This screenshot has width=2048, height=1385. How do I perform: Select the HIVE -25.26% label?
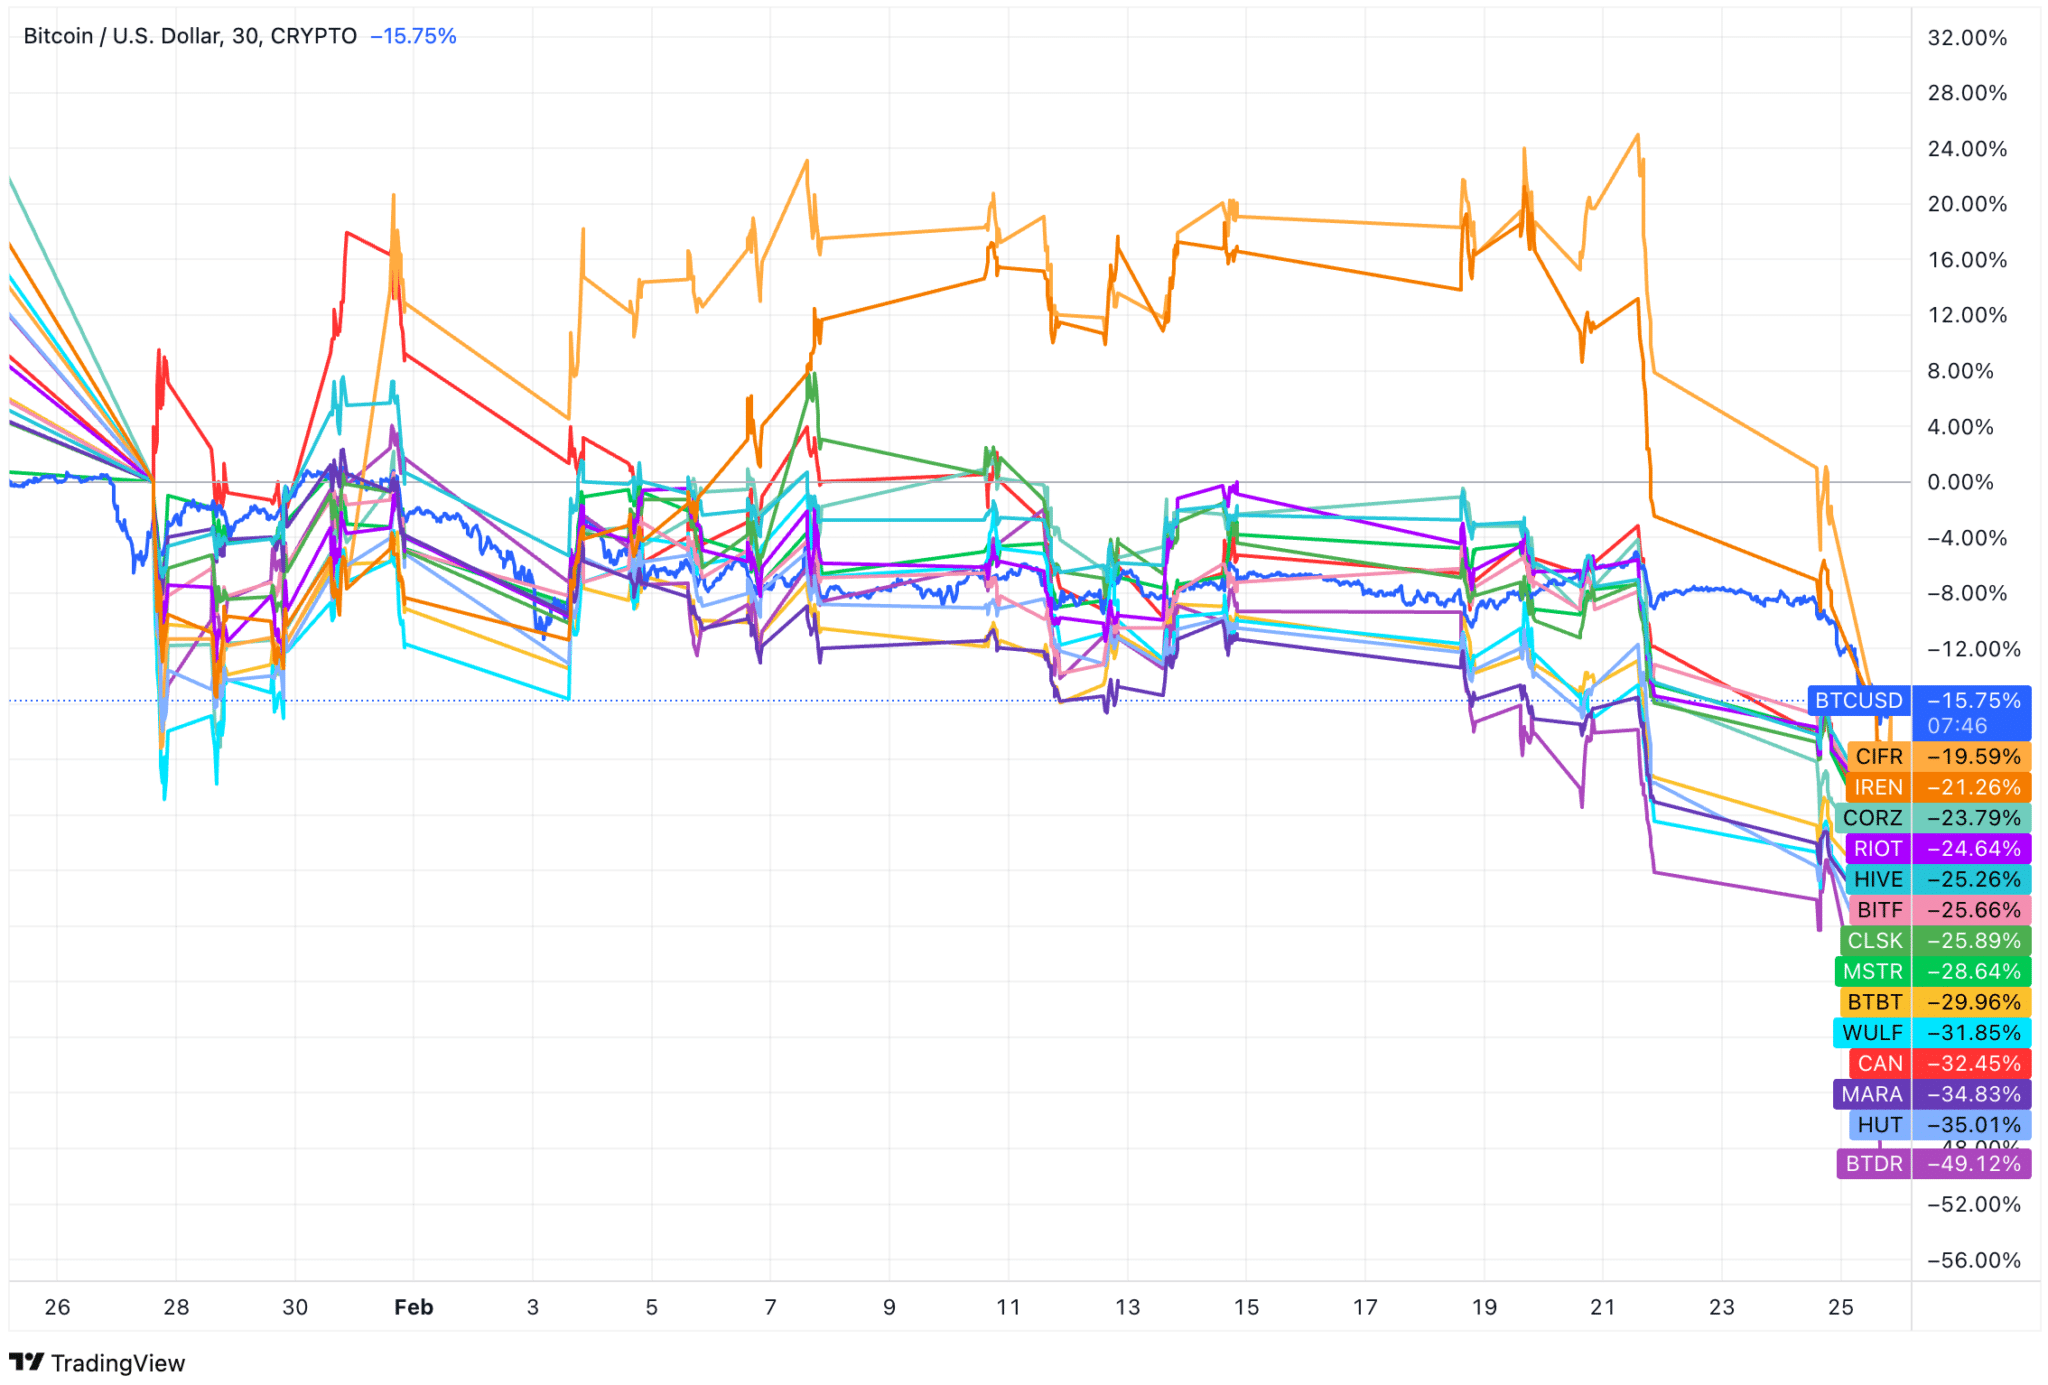pyautogui.click(x=1939, y=879)
